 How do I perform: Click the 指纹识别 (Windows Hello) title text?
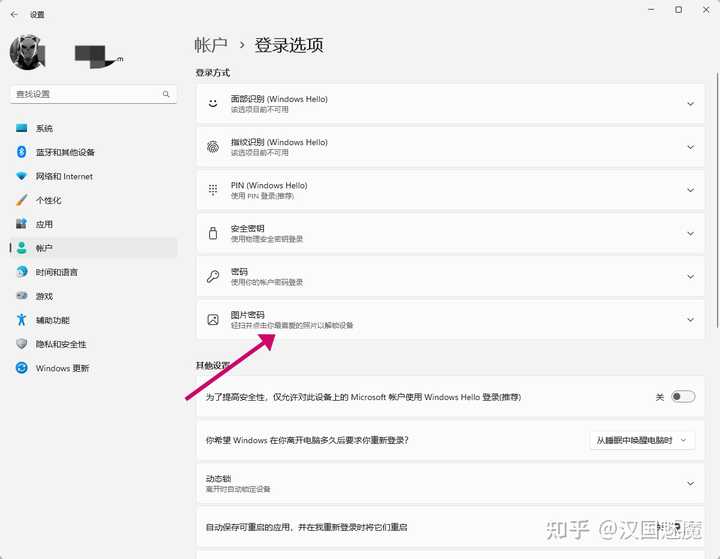click(279, 142)
